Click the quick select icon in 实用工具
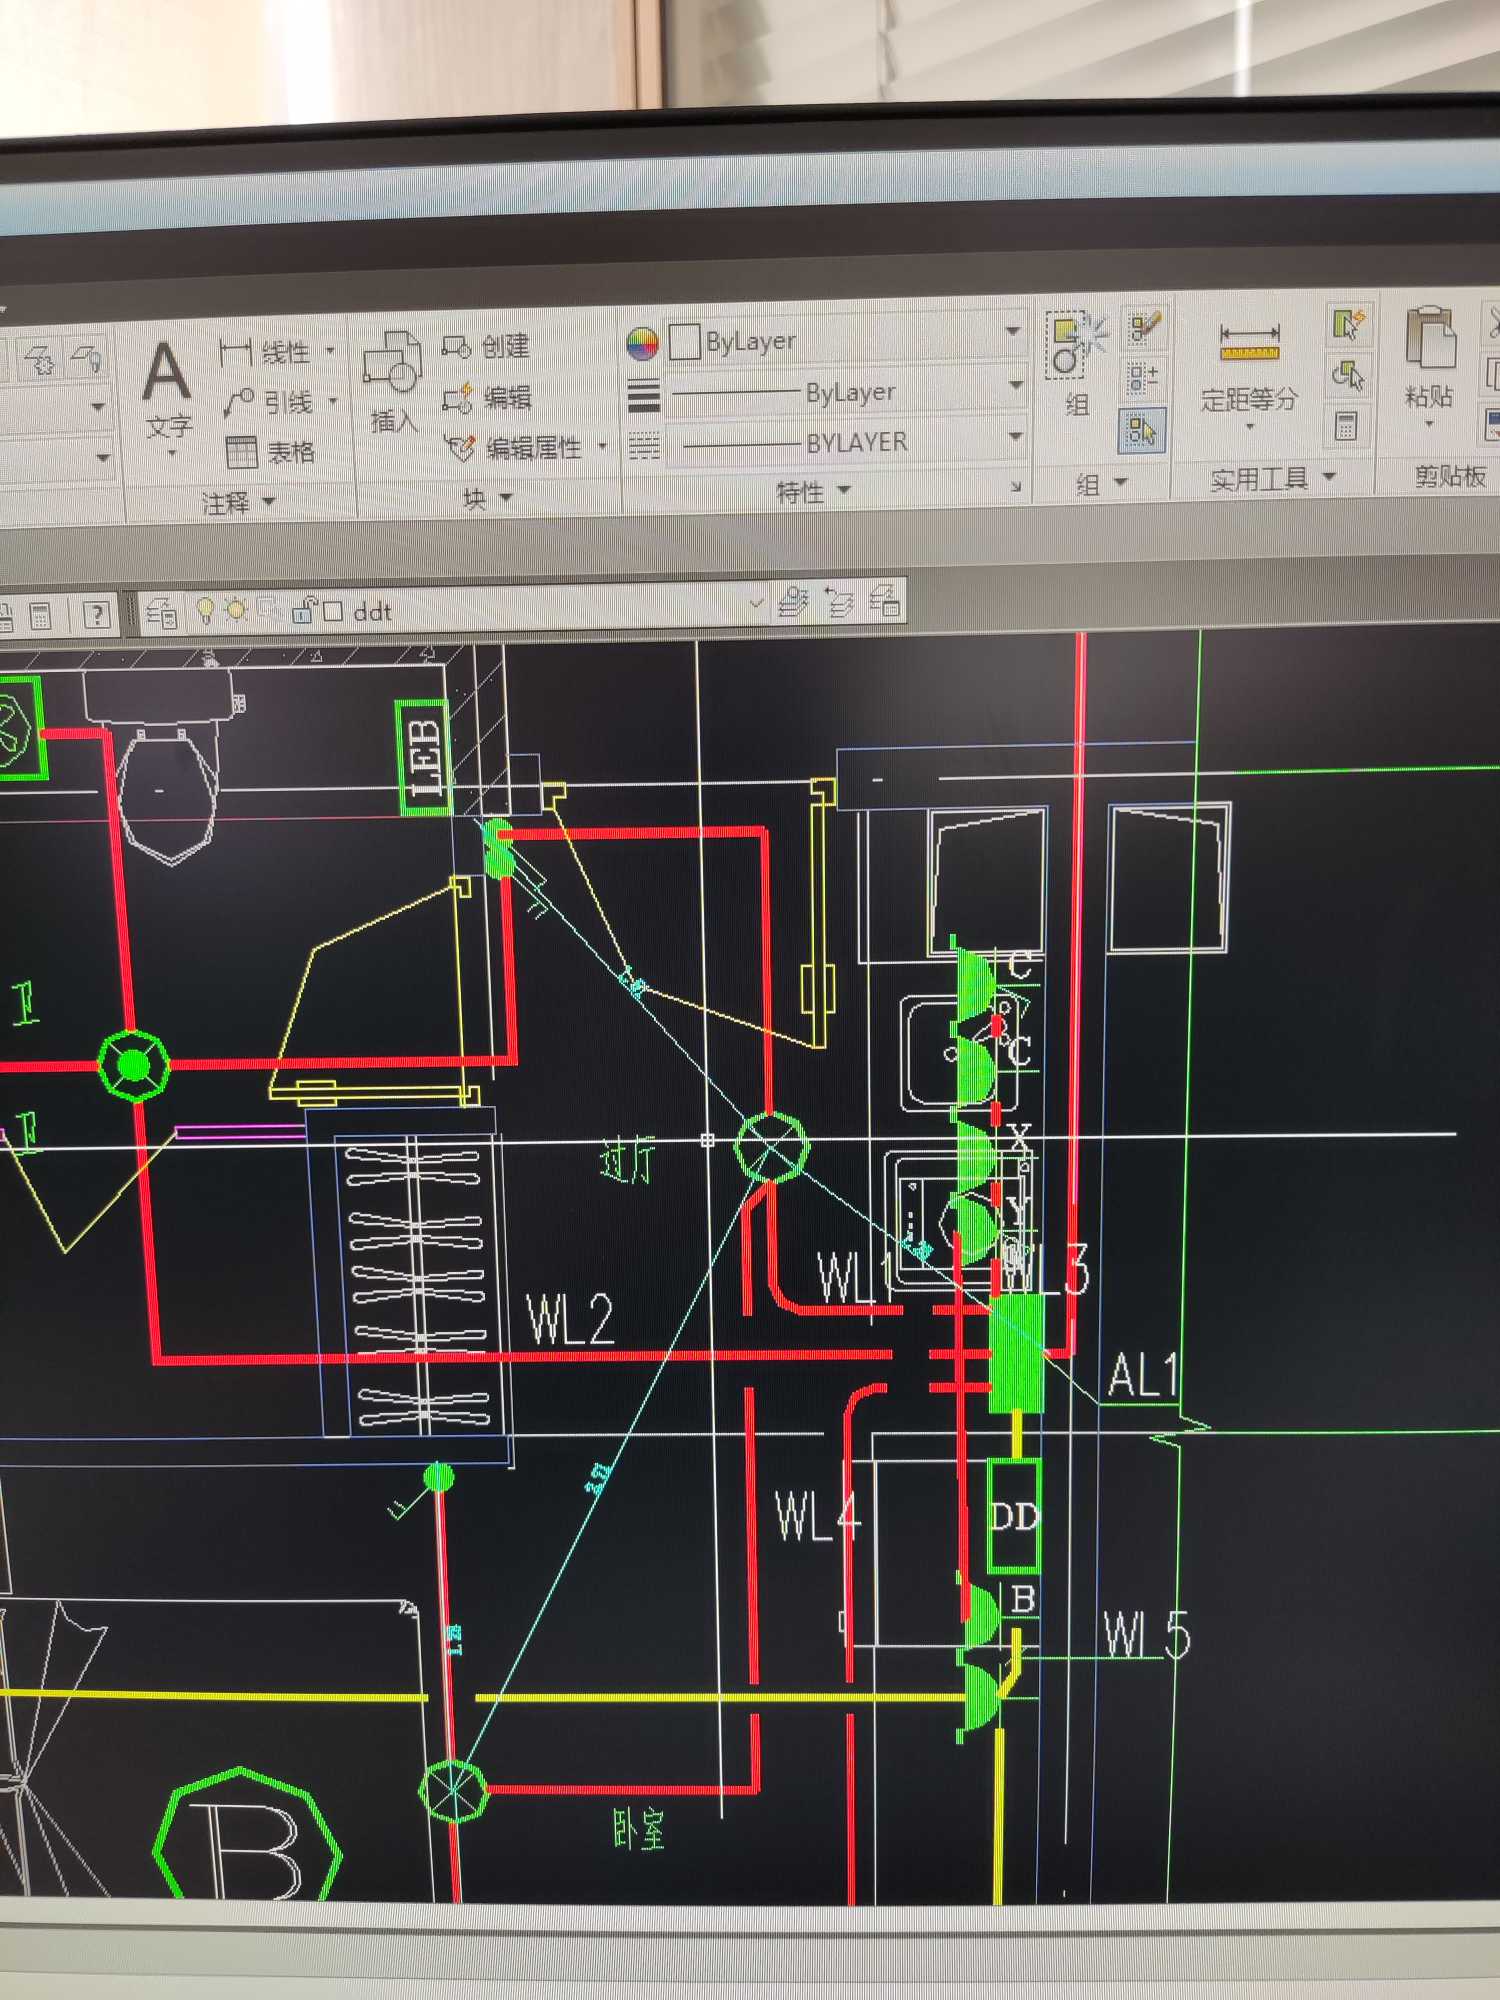This screenshot has height=2000, width=1500. [1348, 323]
